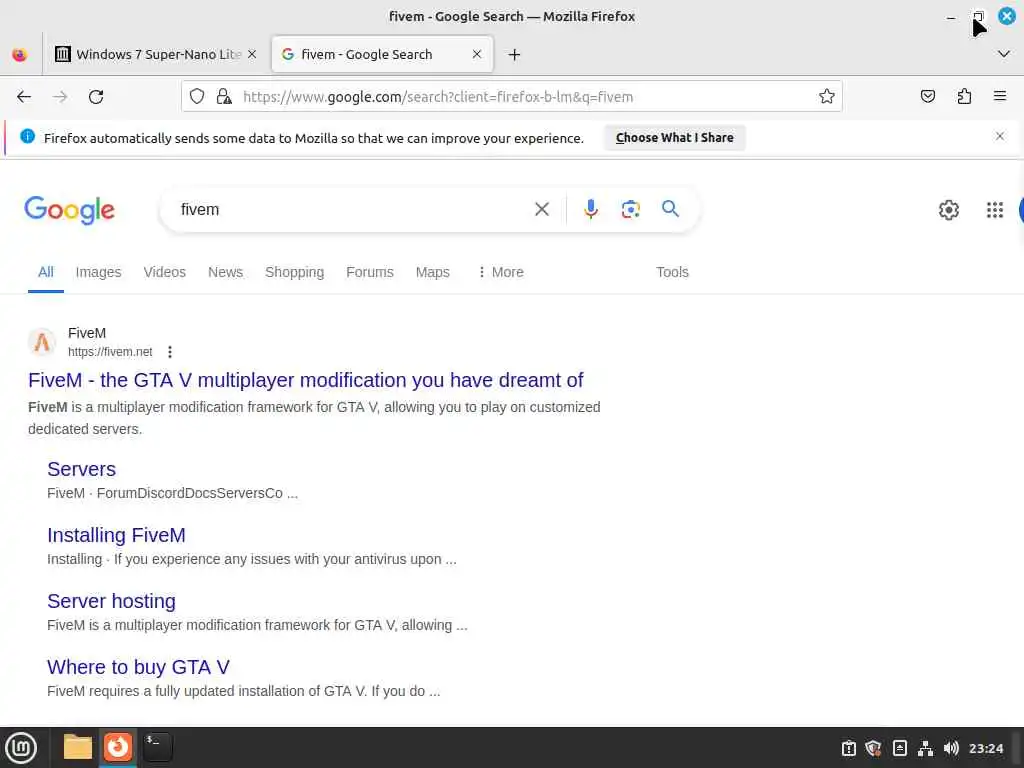Open the Linux Mint start menu
1024x768 pixels.
point(21,747)
